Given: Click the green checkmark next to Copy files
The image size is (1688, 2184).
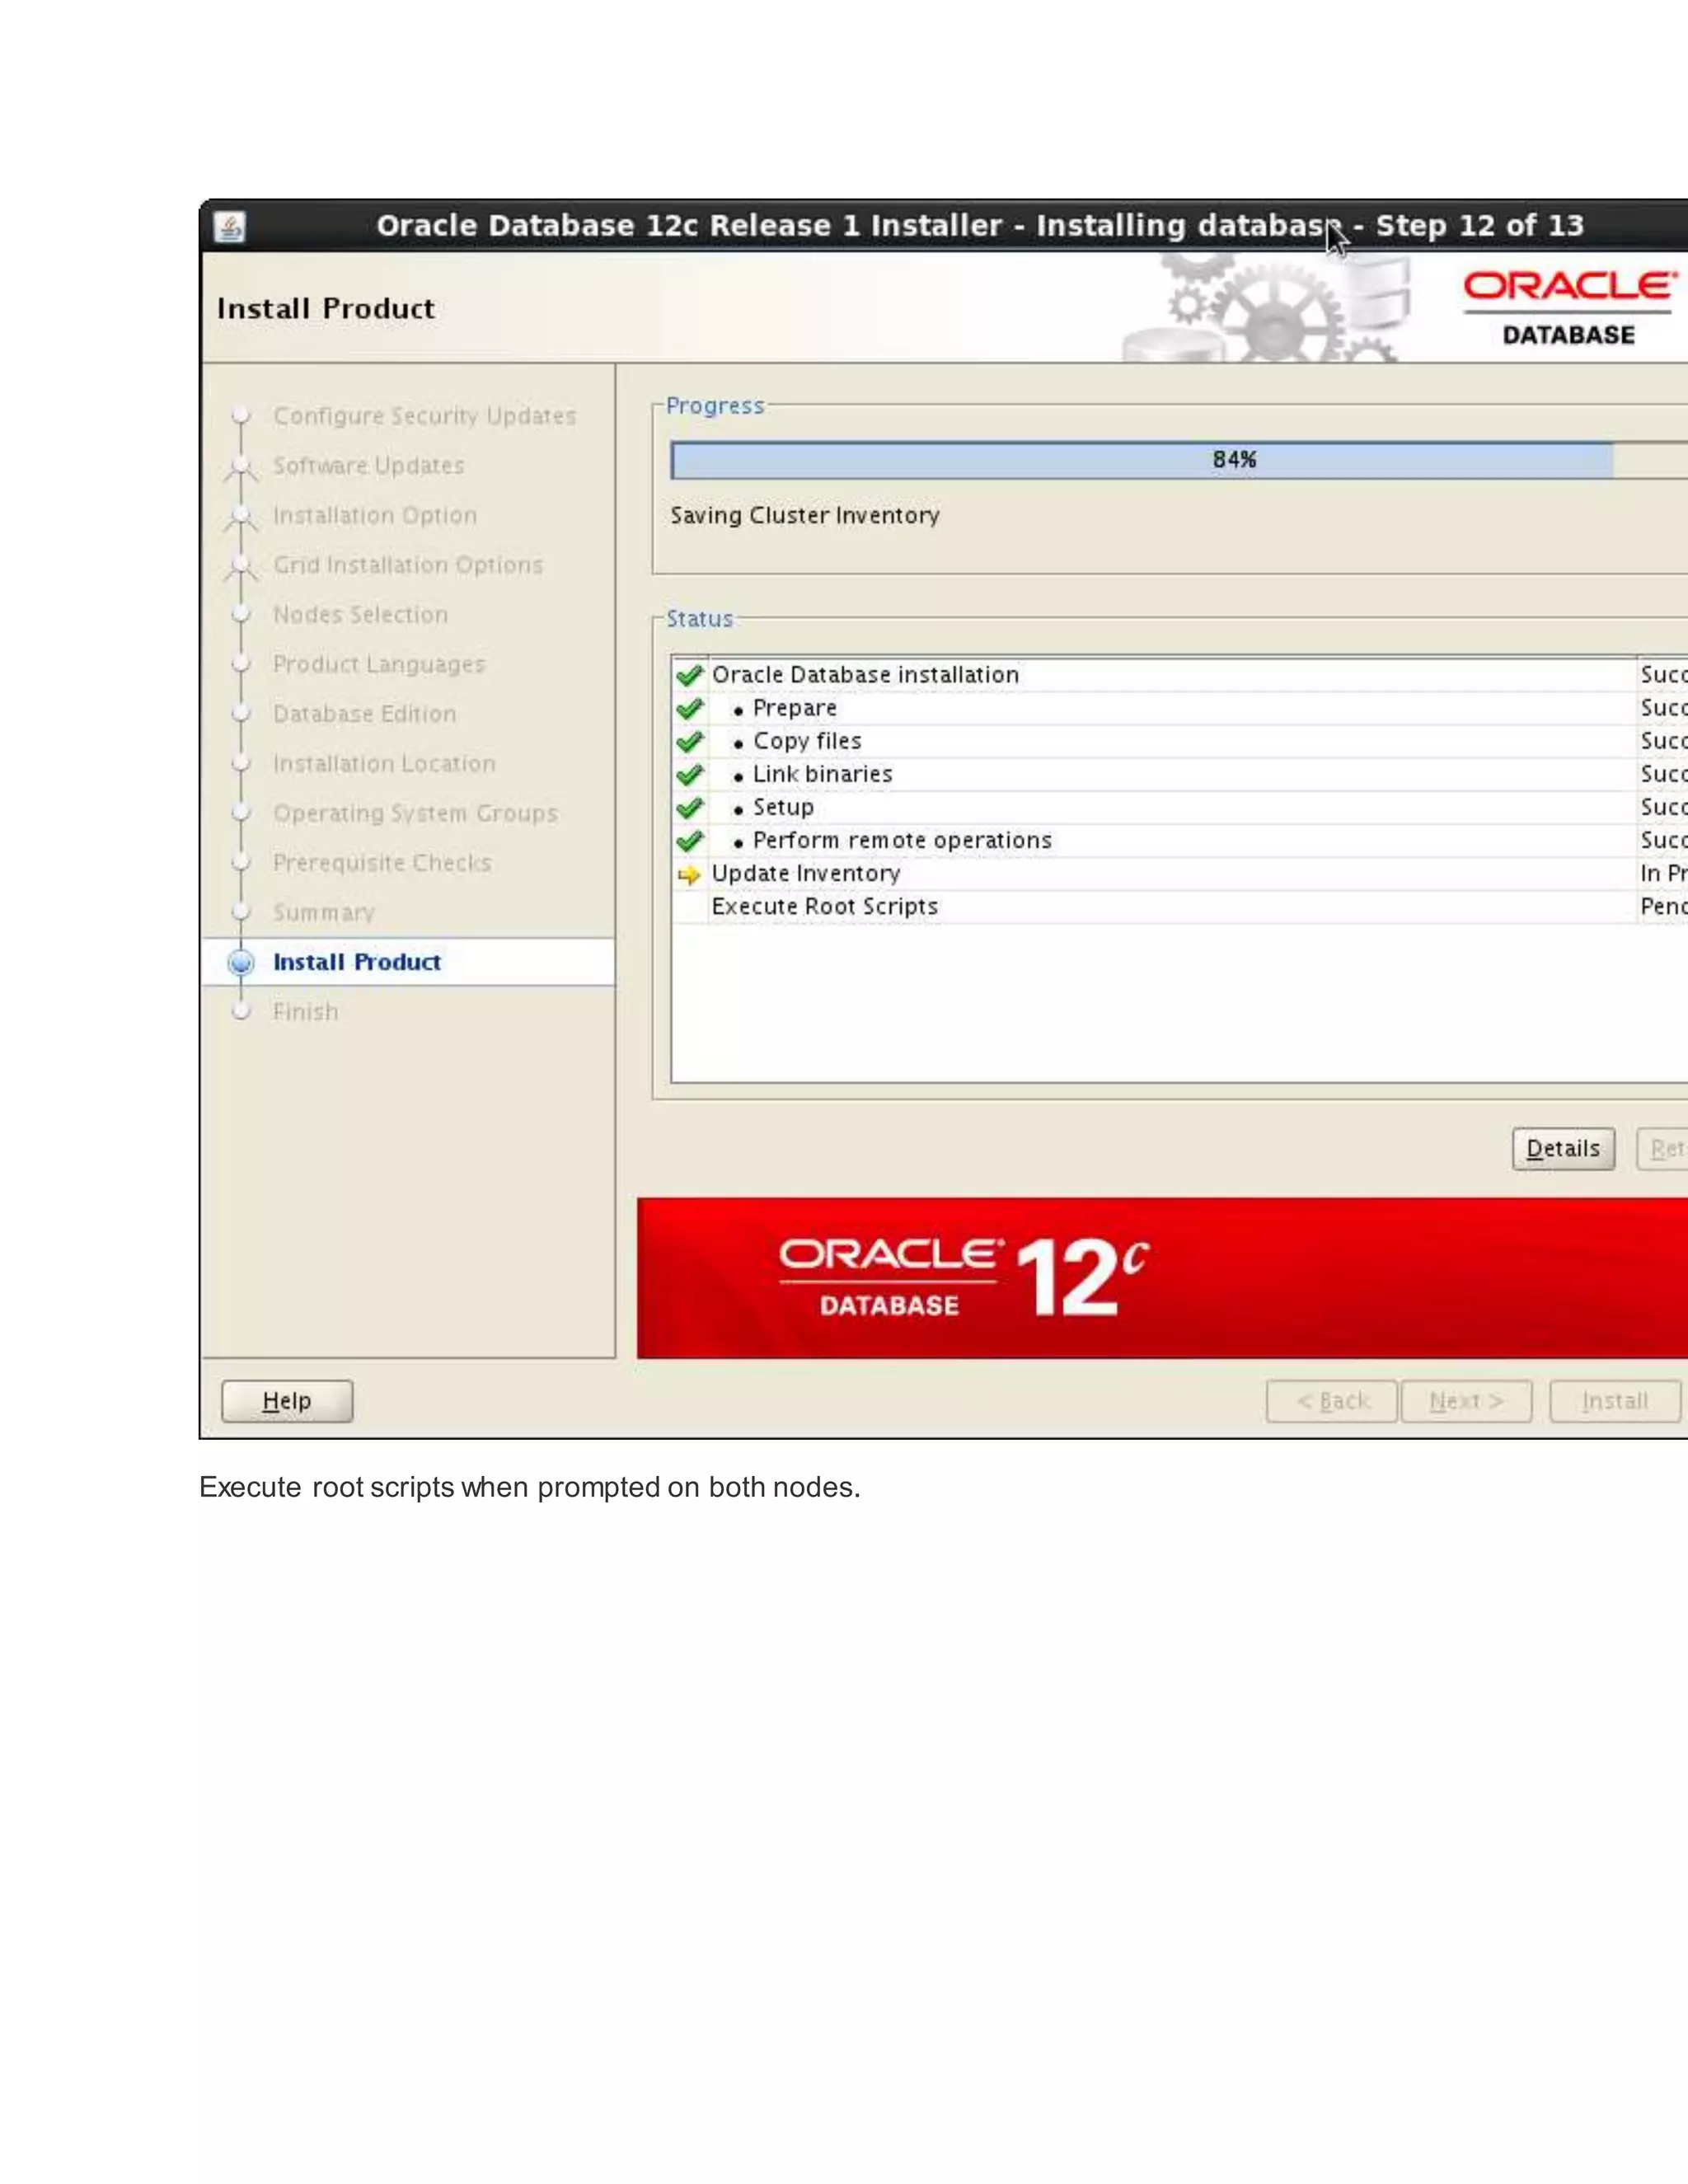Looking at the screenshot, I should (x=689, y=742).
